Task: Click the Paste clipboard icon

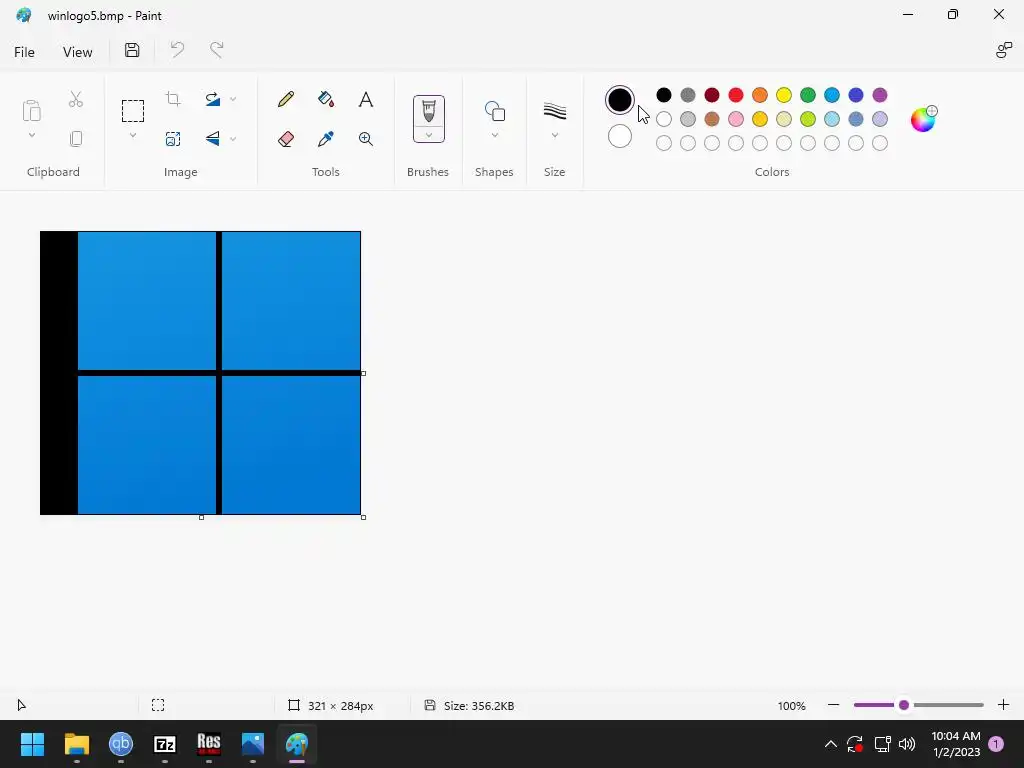Action: pos(31,110)
